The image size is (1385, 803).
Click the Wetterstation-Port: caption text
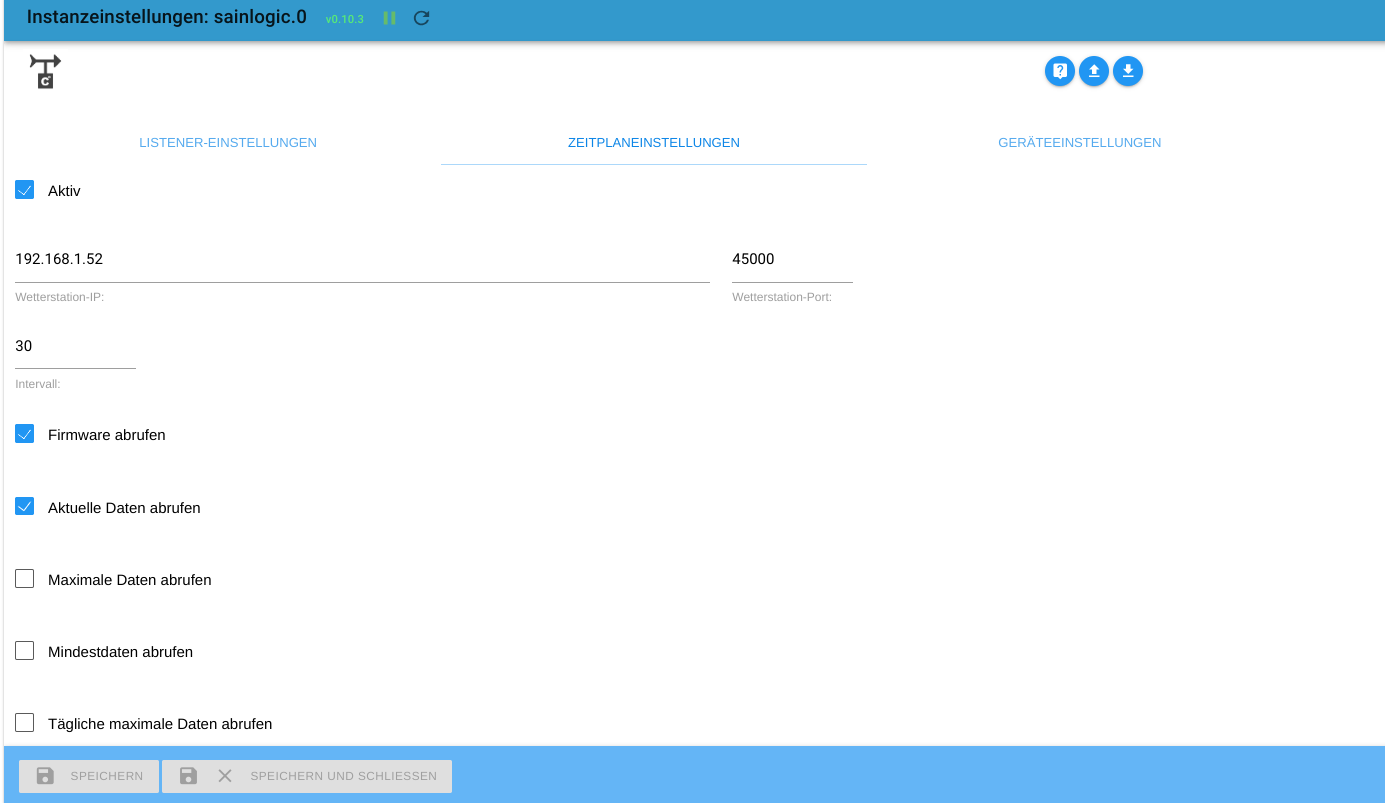tap(782, 297)
